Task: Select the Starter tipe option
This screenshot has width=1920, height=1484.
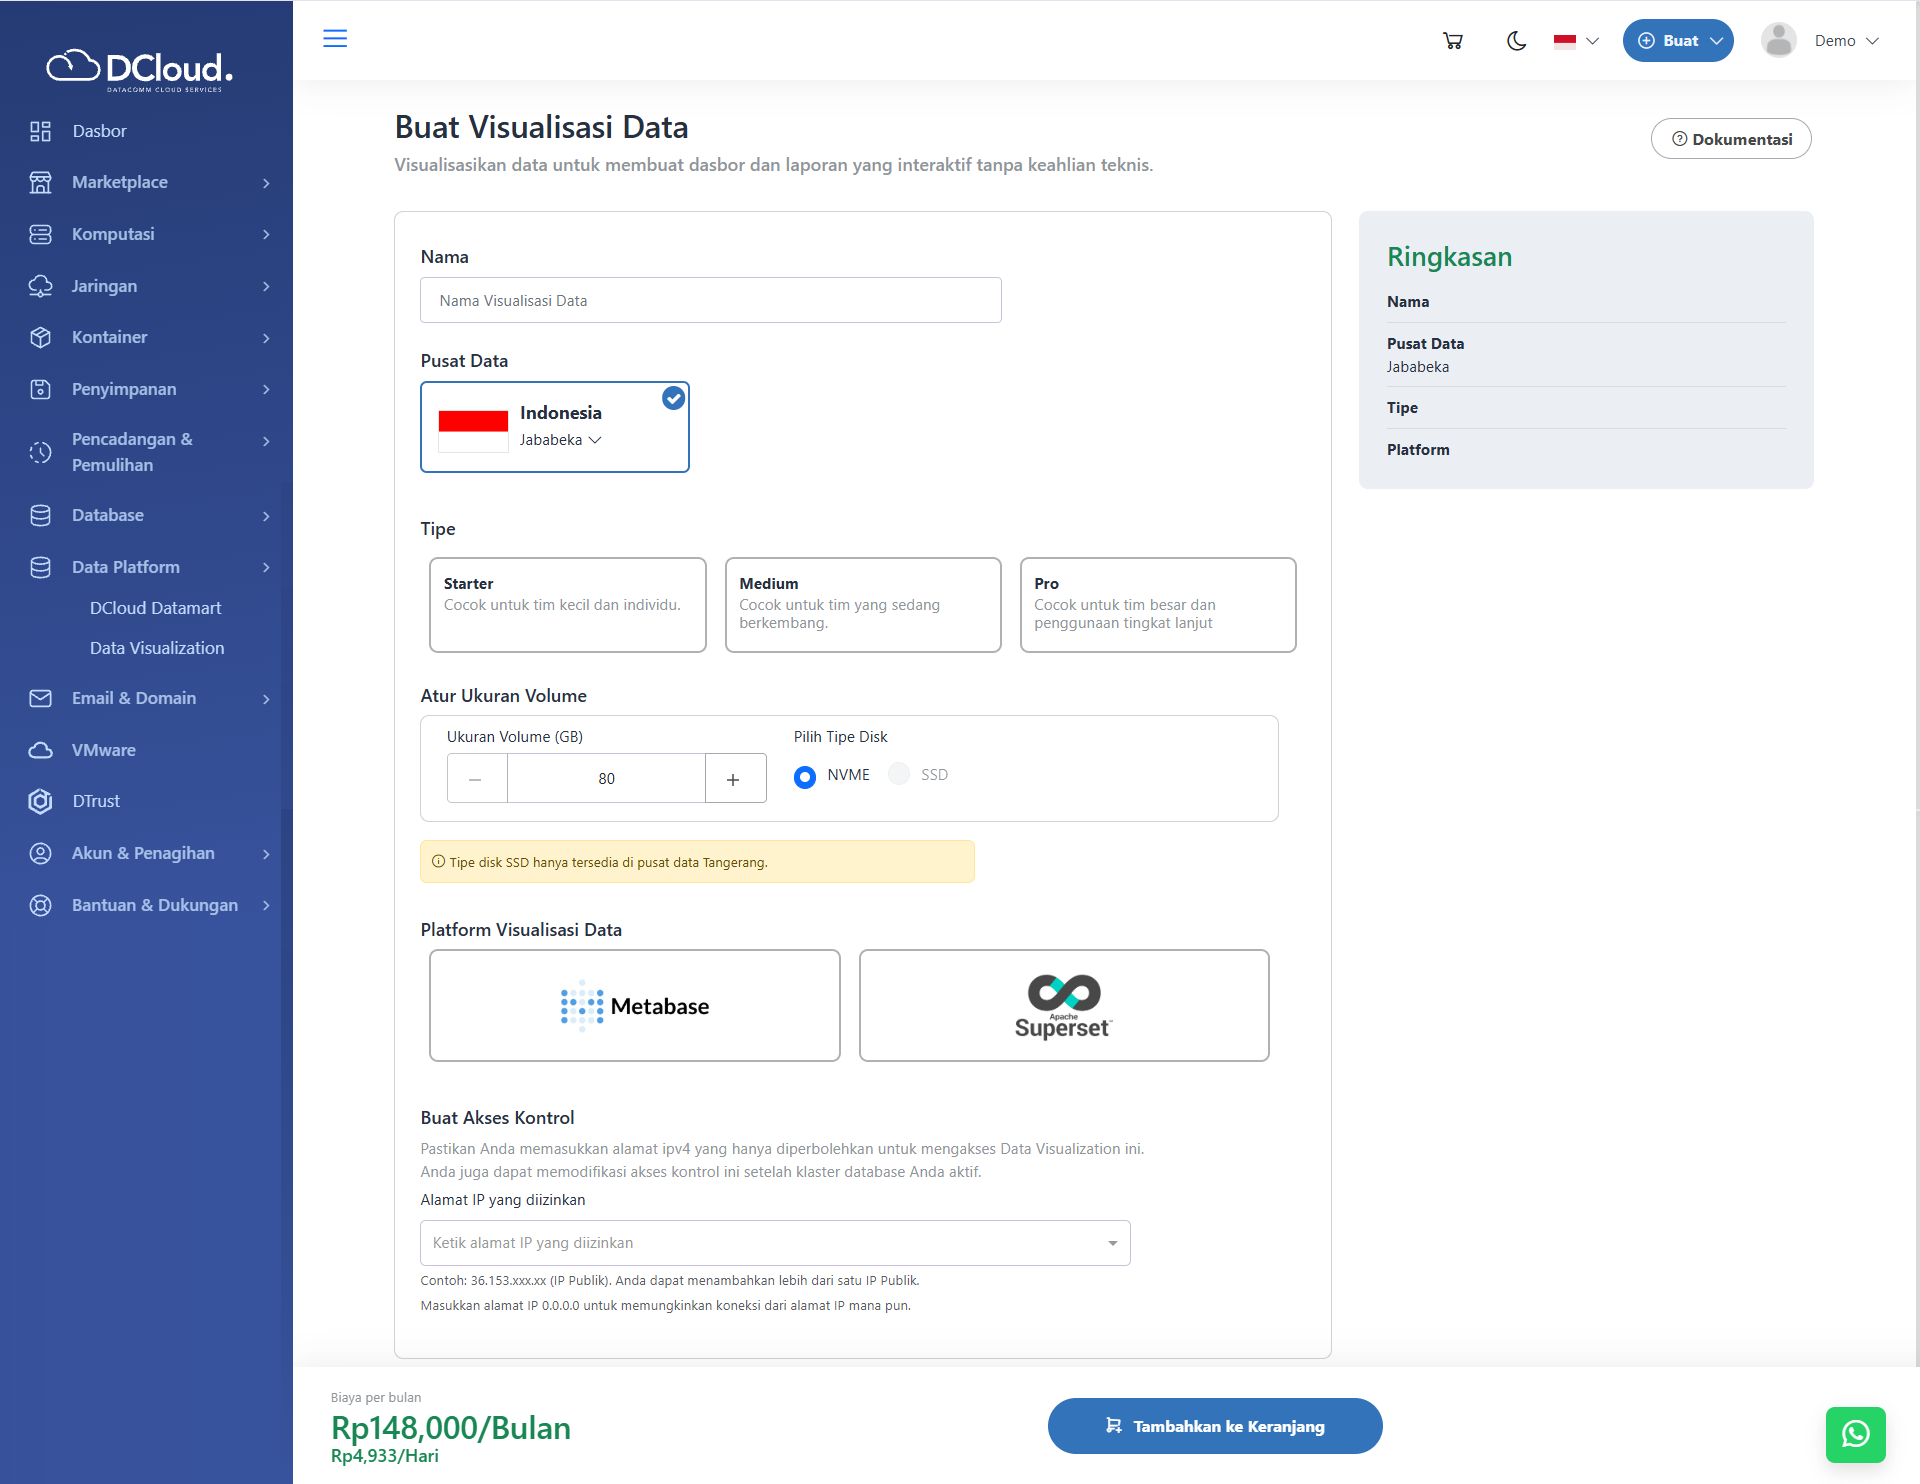Action: [x=567, y=604]
